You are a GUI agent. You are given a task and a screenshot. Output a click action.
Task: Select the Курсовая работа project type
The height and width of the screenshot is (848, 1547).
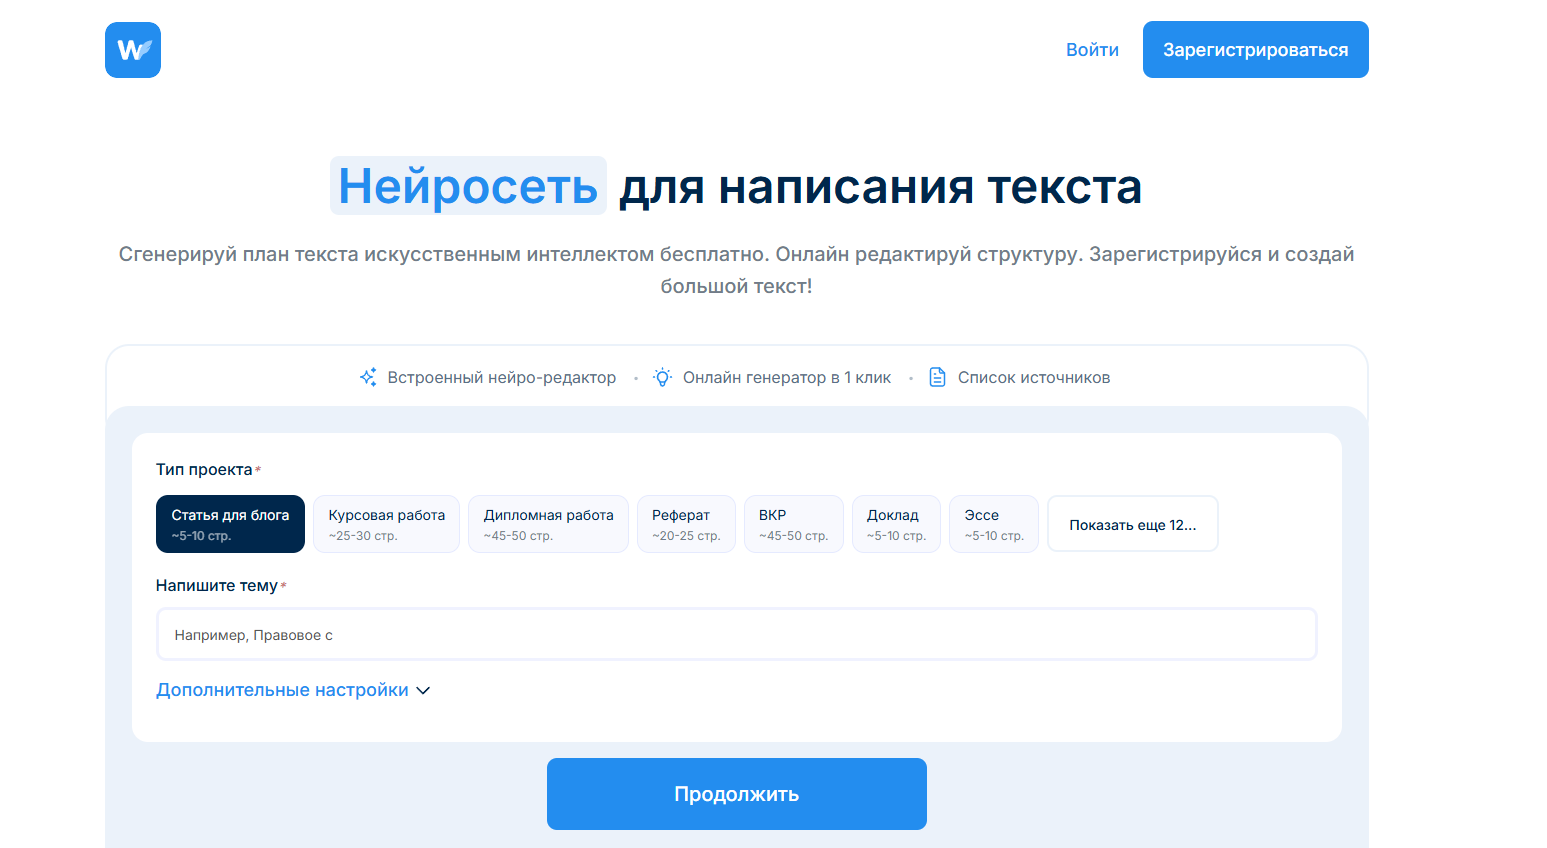[x=387, y=524]
